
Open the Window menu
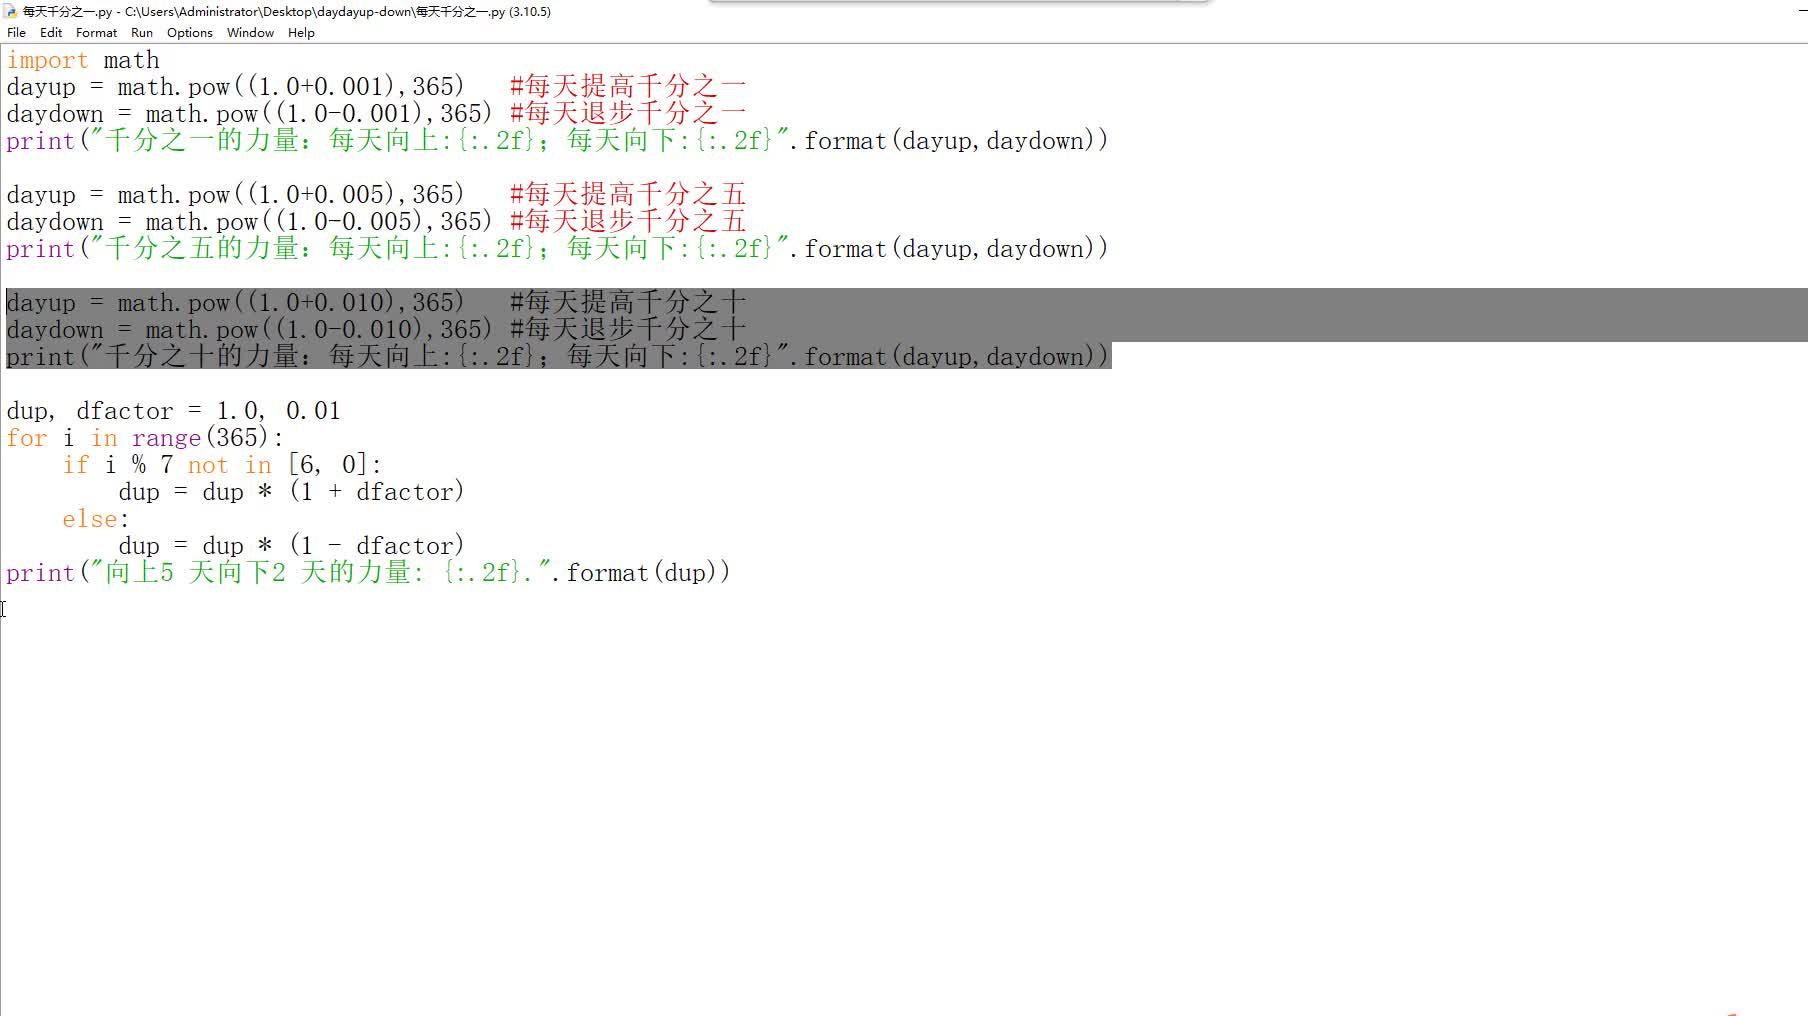[249, 32]
